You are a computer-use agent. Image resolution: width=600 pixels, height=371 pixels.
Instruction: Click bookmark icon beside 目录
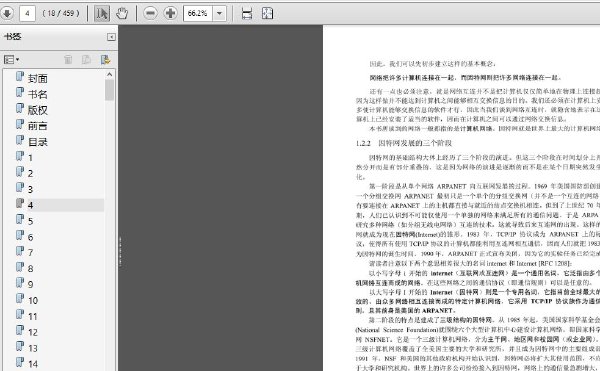tap(20, 140)
